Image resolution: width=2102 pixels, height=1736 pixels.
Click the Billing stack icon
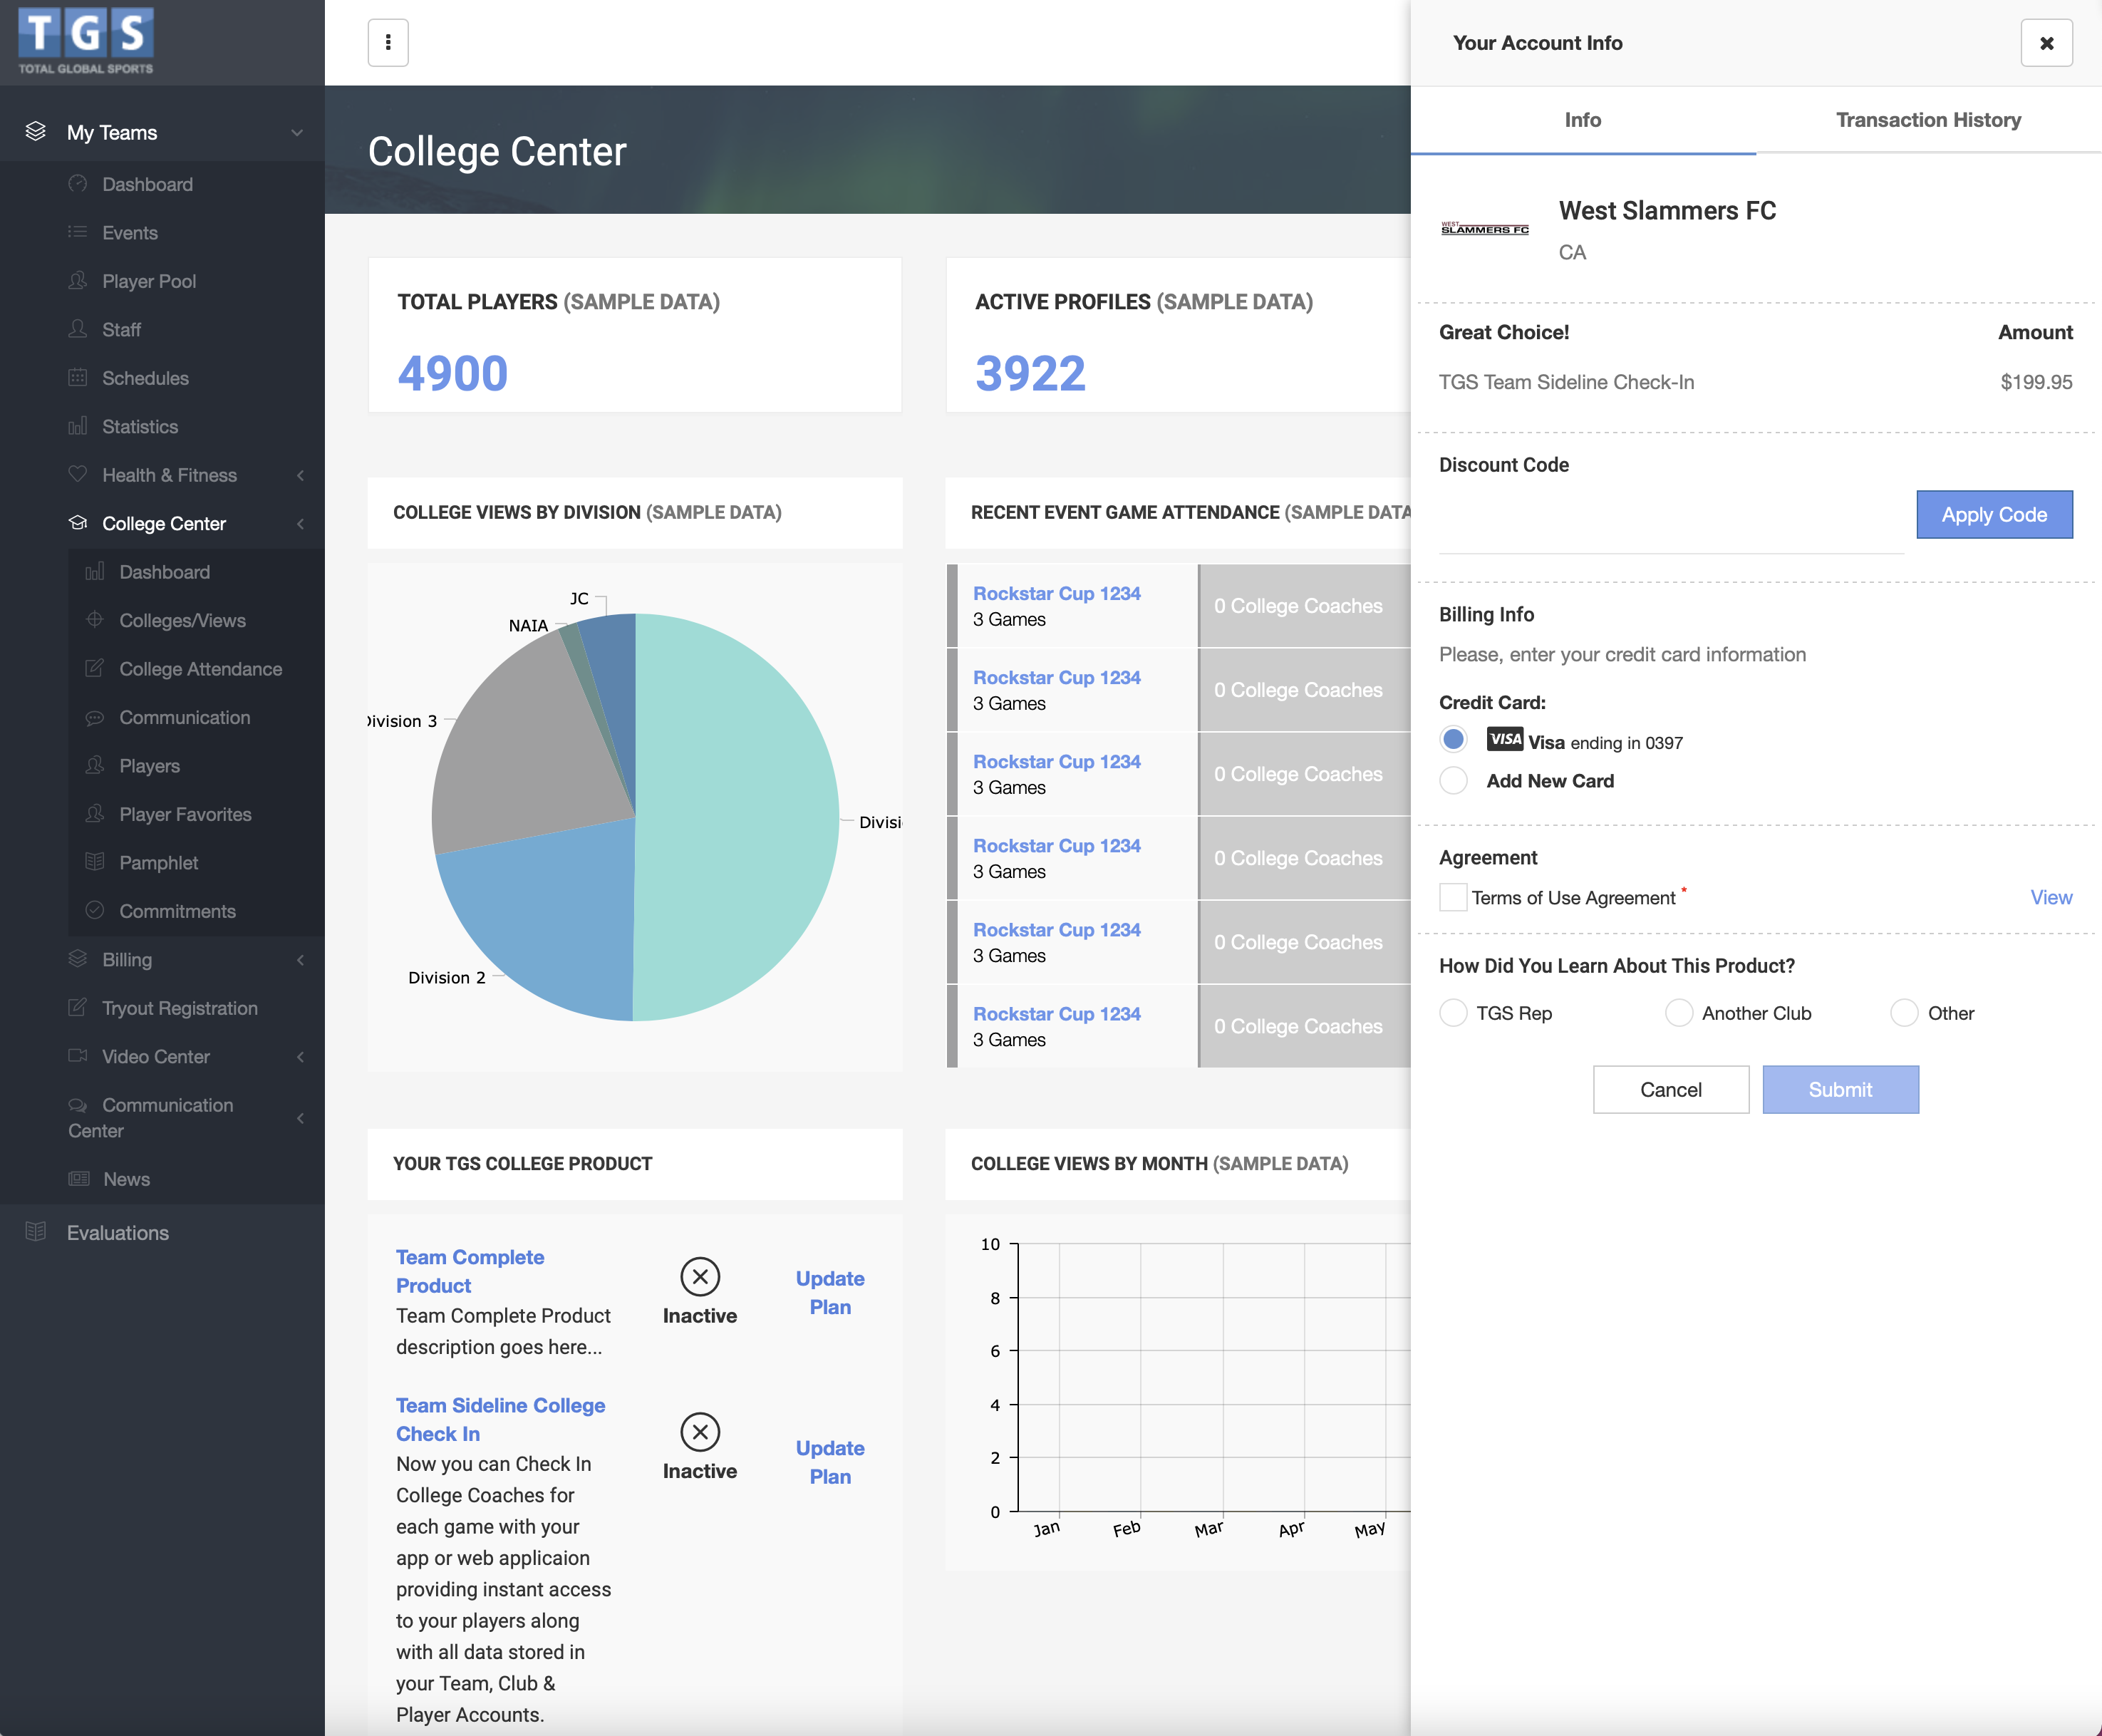[78, 959]
